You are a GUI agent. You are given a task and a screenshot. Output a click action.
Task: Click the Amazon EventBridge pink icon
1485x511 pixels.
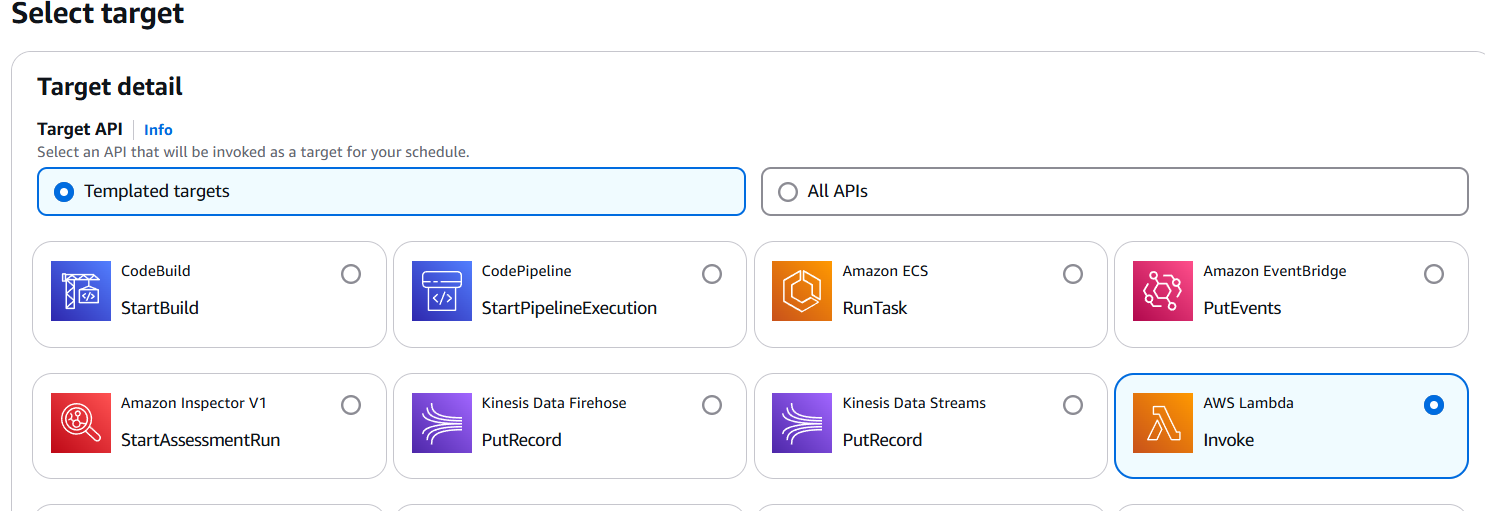(x=1163, y=291)
